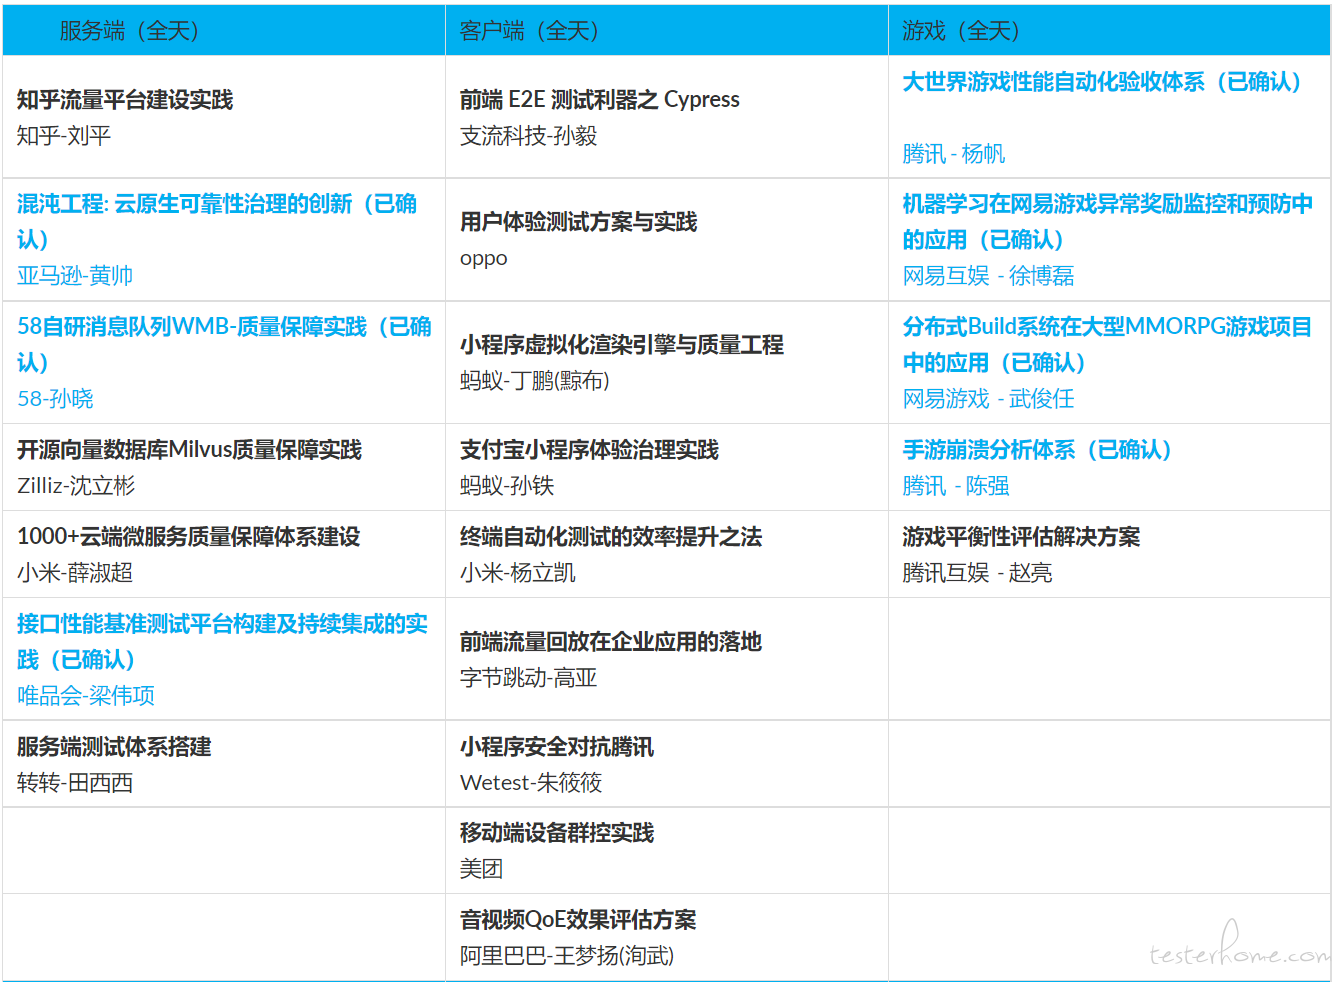Click the 亚马逊-黄帅 speaker link
The width and height of the screenshot is (1334, 982).
pos(75,276)
